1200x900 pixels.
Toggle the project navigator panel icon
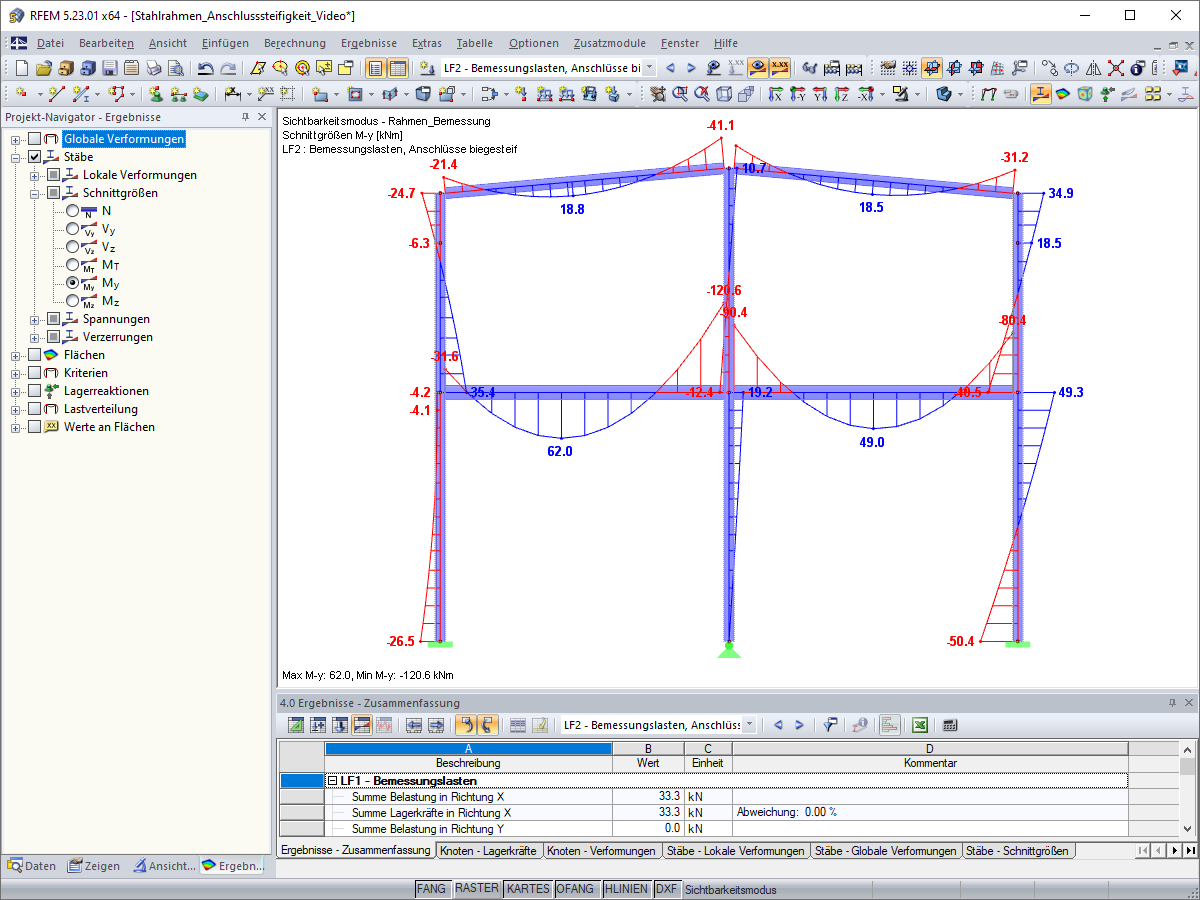pos(376,68)
